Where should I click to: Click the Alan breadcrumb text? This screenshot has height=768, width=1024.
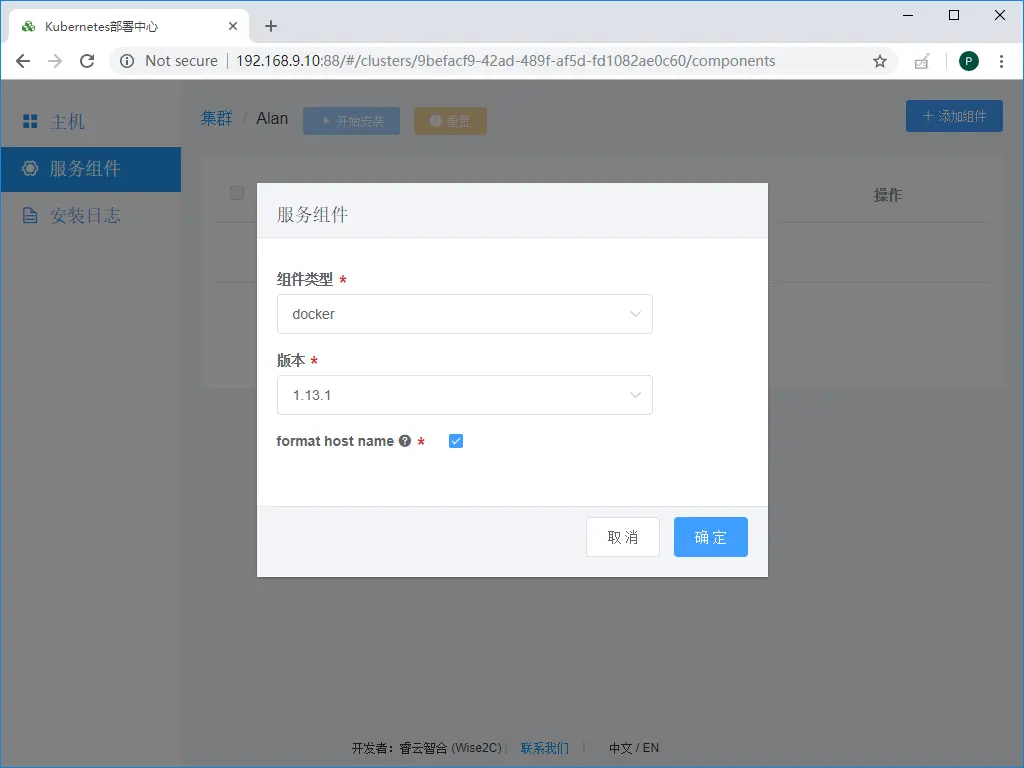272,118
